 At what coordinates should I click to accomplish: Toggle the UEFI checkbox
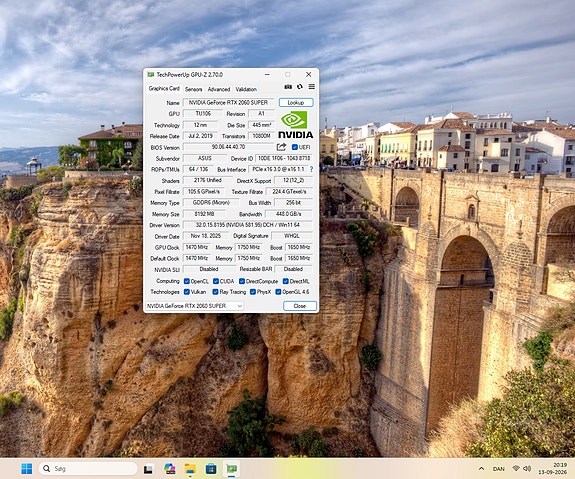coord(294,147)
